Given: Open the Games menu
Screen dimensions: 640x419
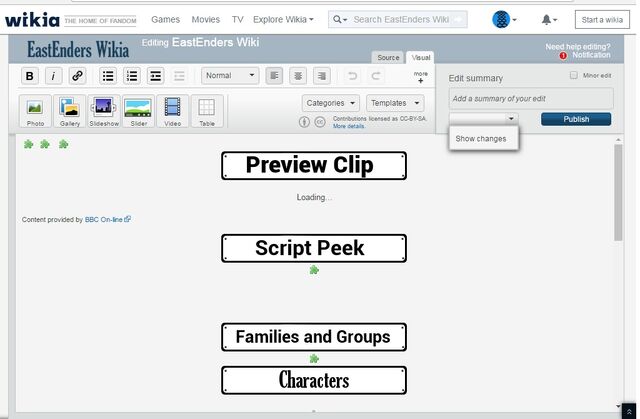Looking at the screenshot, I should point(165,20).
